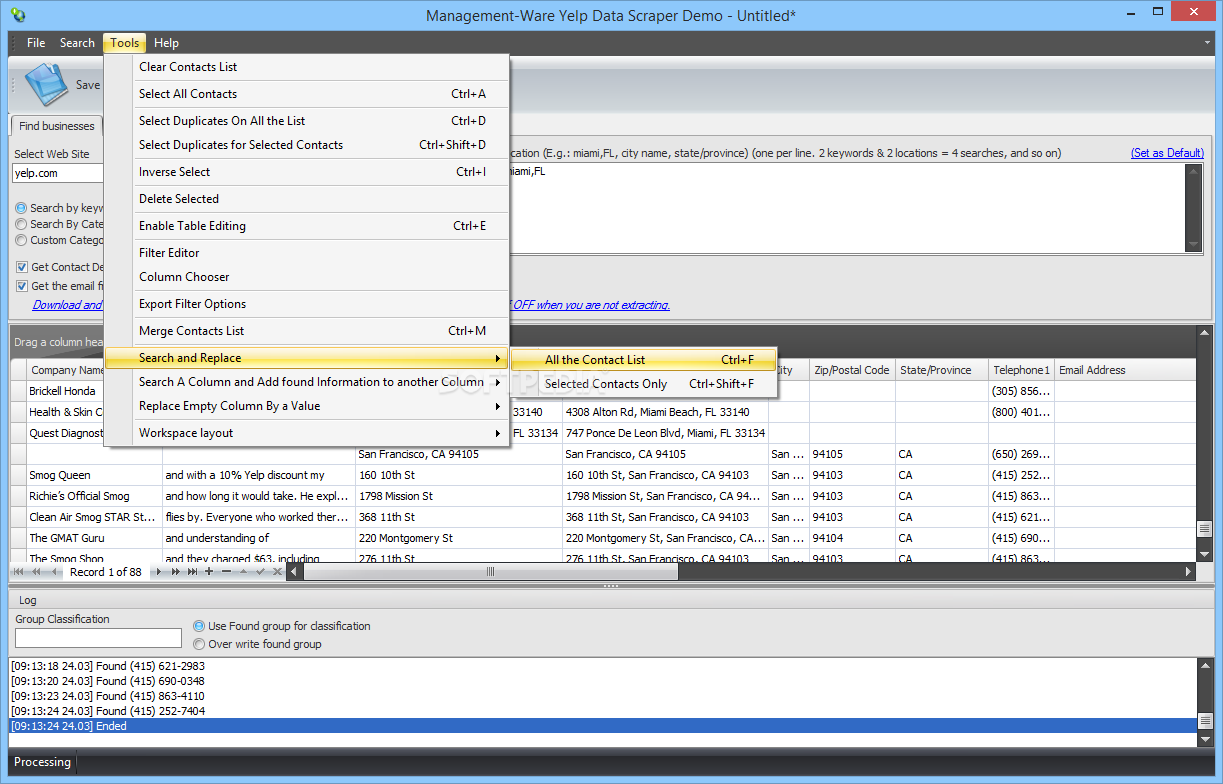Image resolution: width=1223 pixels, height=784 pixels.
Task: Choose Inverse Select menu item
Action: point(307,172)
